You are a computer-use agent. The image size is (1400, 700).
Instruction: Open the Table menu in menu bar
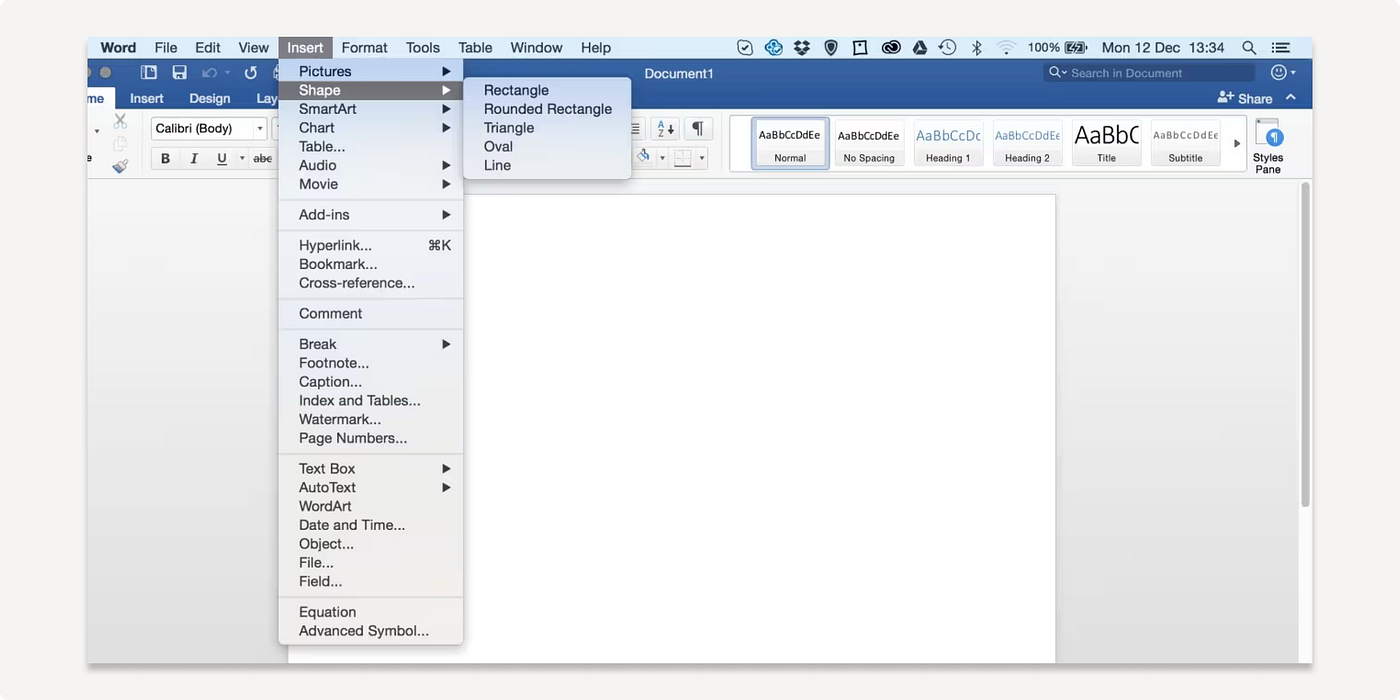pyautogui.click(x=475, y=47)
